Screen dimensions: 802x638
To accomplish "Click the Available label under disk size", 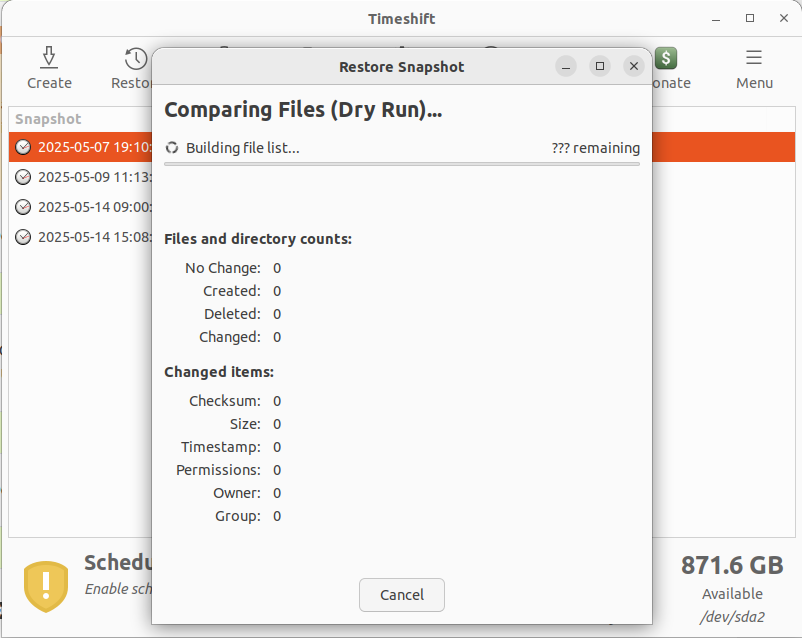I will [732, 594].
